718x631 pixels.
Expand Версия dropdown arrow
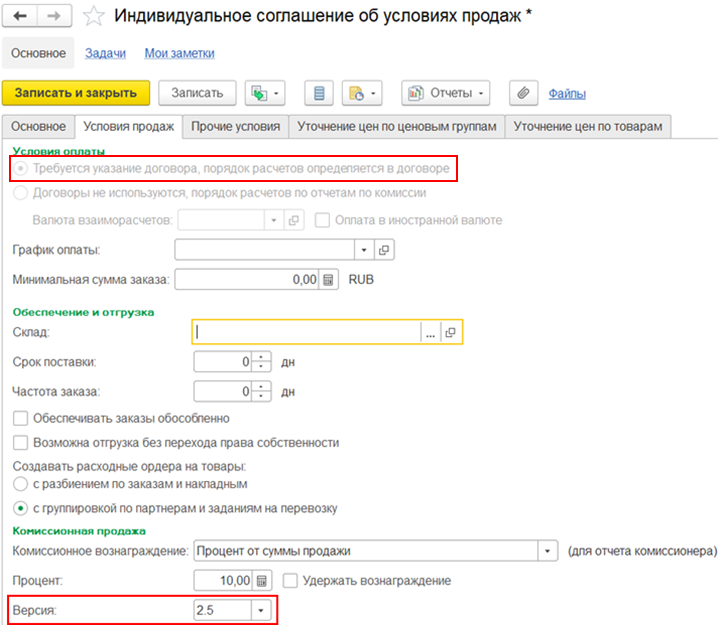coord(261,610)
